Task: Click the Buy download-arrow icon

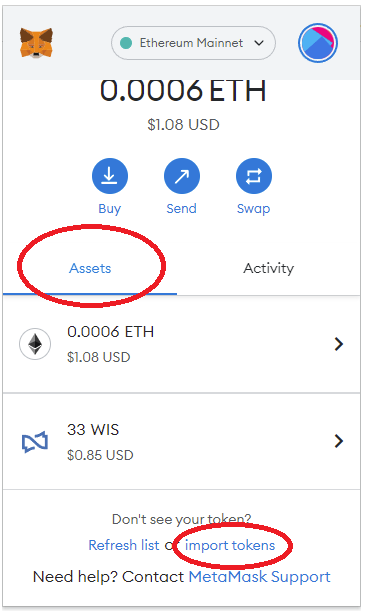Action: pos(110,176)
